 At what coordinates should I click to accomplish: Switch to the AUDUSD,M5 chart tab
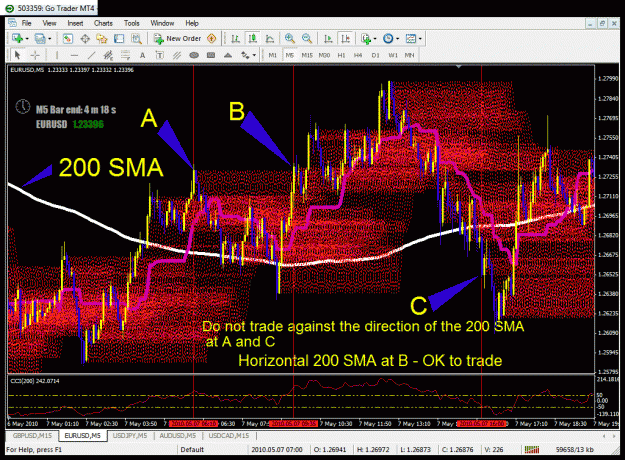[177, 436]
